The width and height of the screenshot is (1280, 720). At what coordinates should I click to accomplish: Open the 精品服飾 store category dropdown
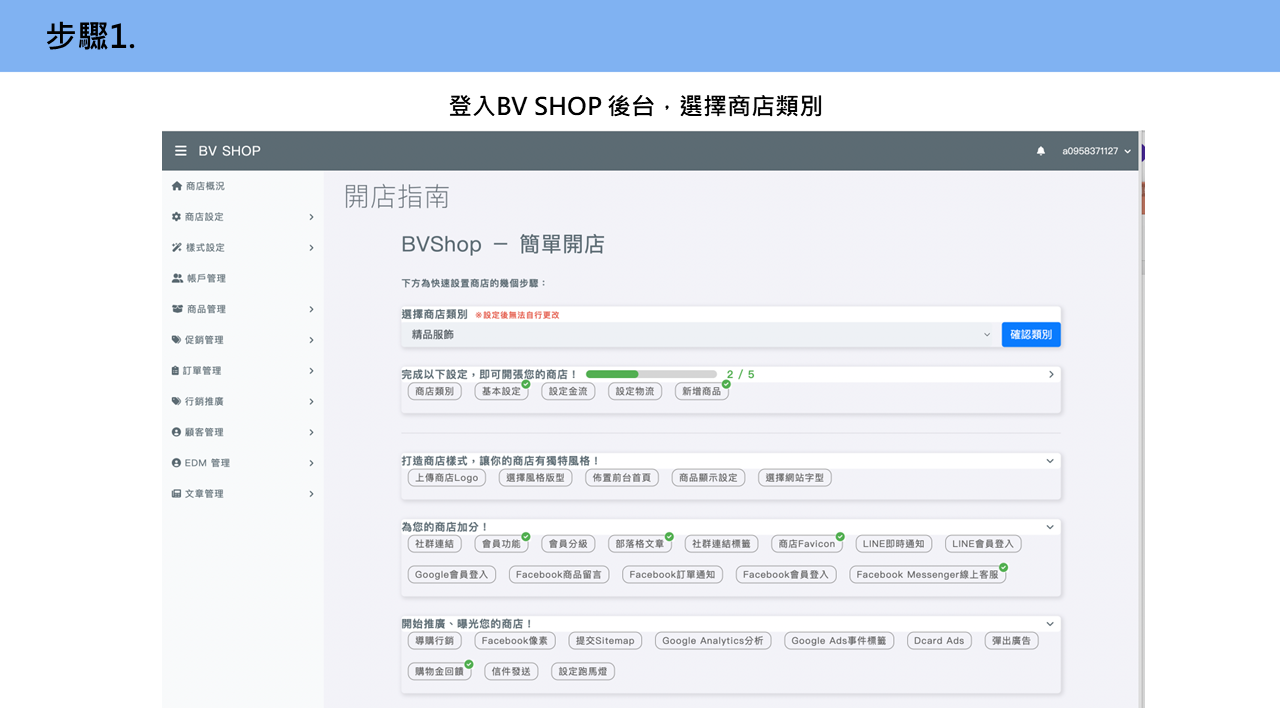[699, 335]
